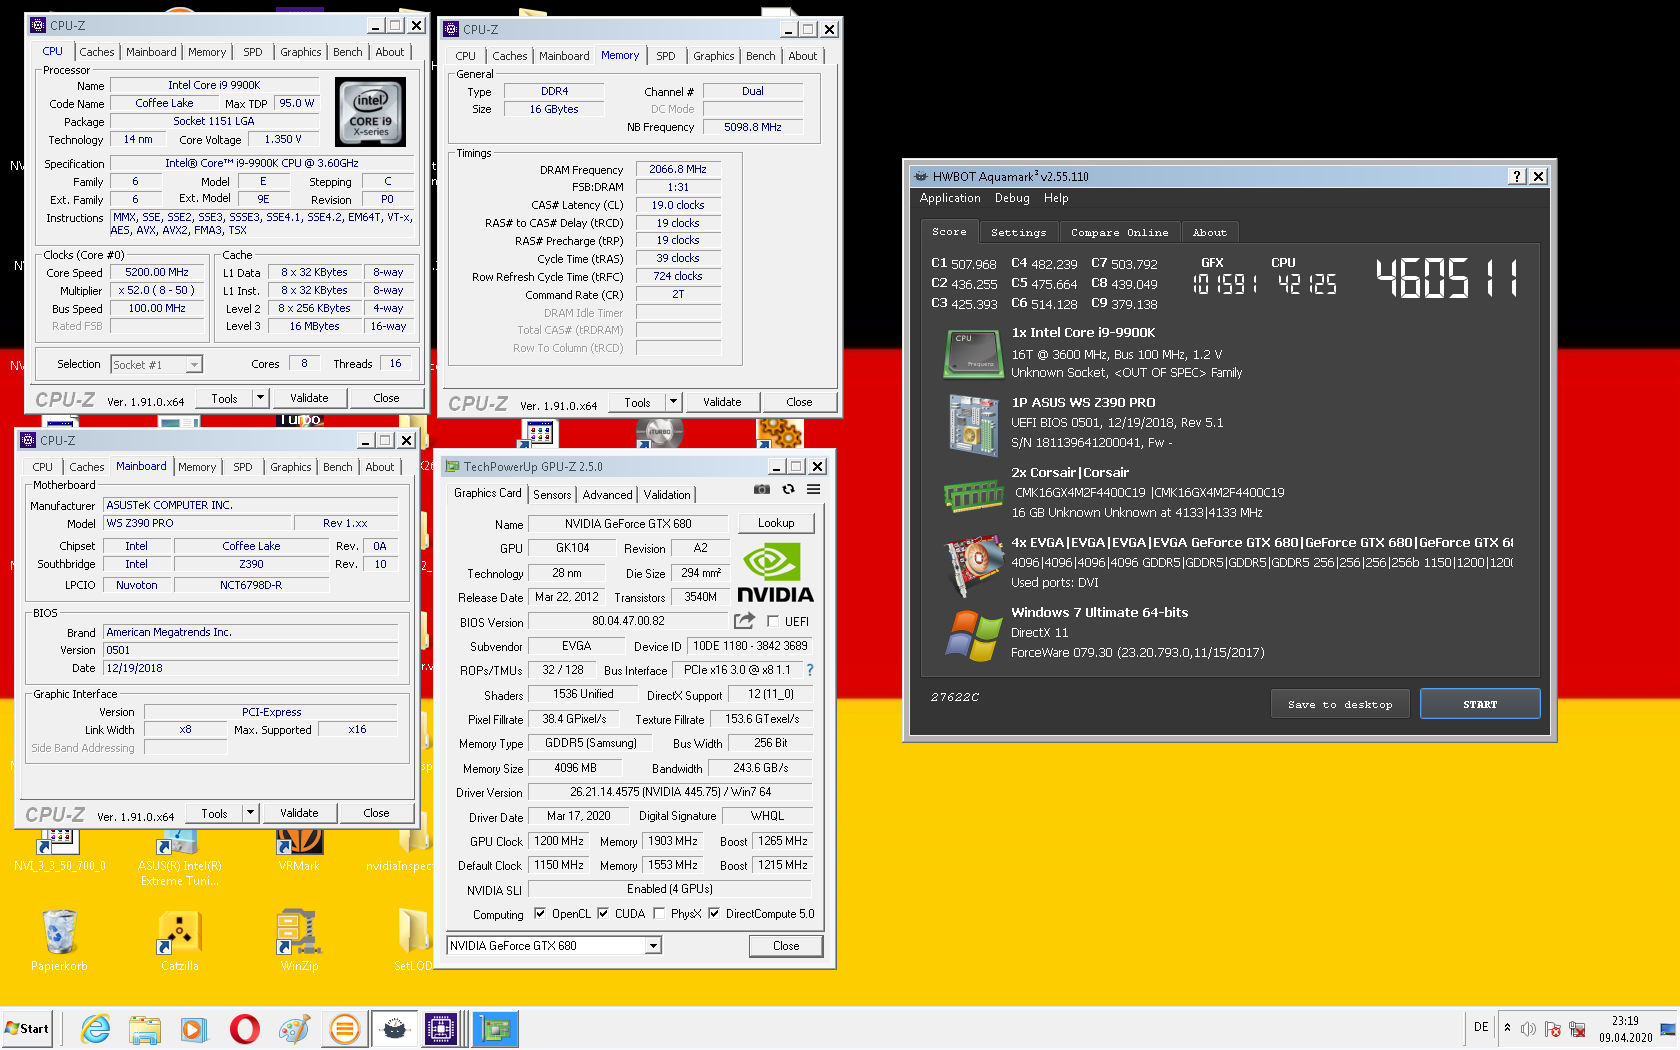Click the Show desktop button at taskbar end
This screenshot has width=1680, height=1050.
coord(1668,1028)
